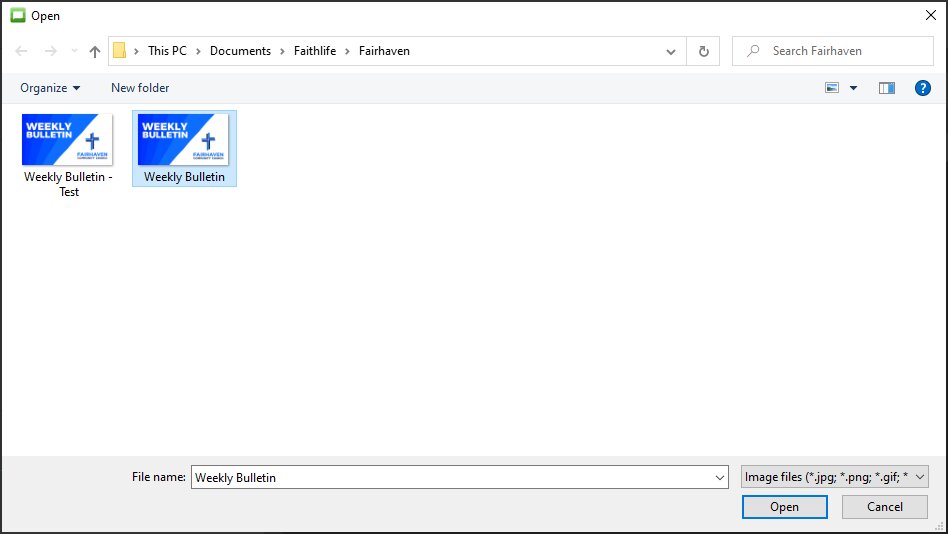This screenshot has width=948, height=534.
Task: Select the highlighted Weekly Bulletin thumbnail
Action: point(183,140)
